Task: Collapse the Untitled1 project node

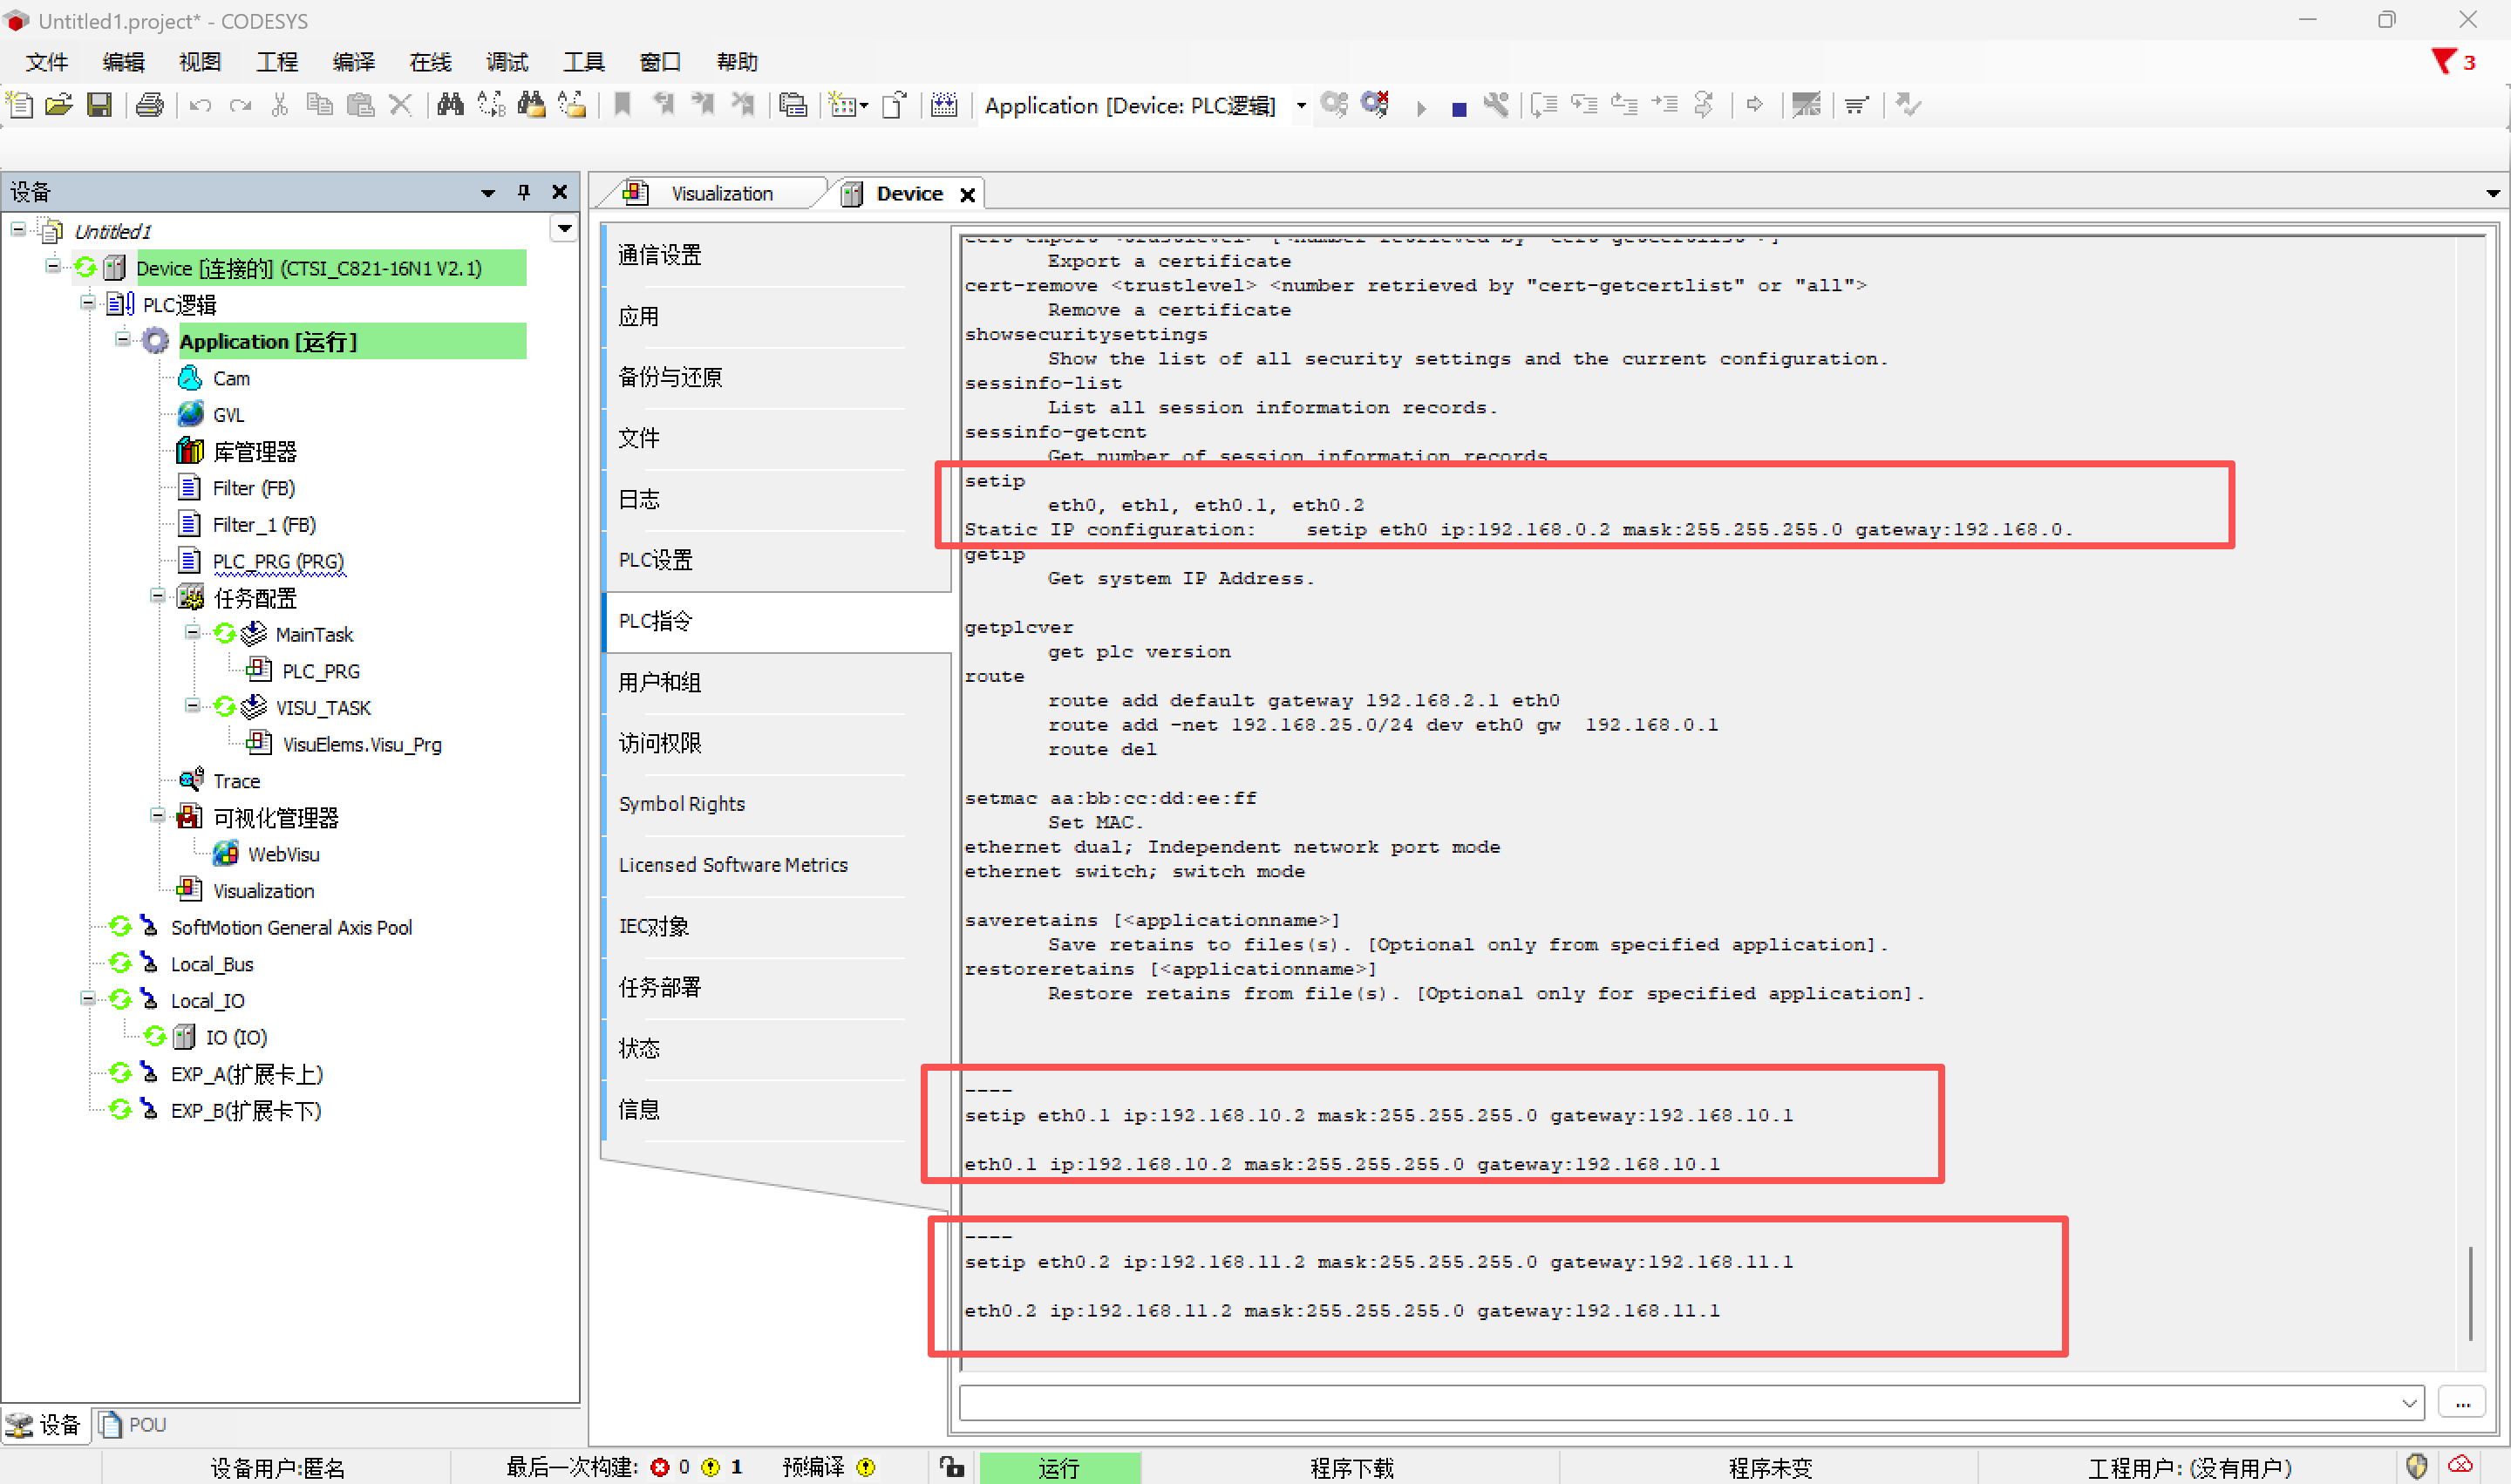Action: pyautogui.click(x=18, y=230)
